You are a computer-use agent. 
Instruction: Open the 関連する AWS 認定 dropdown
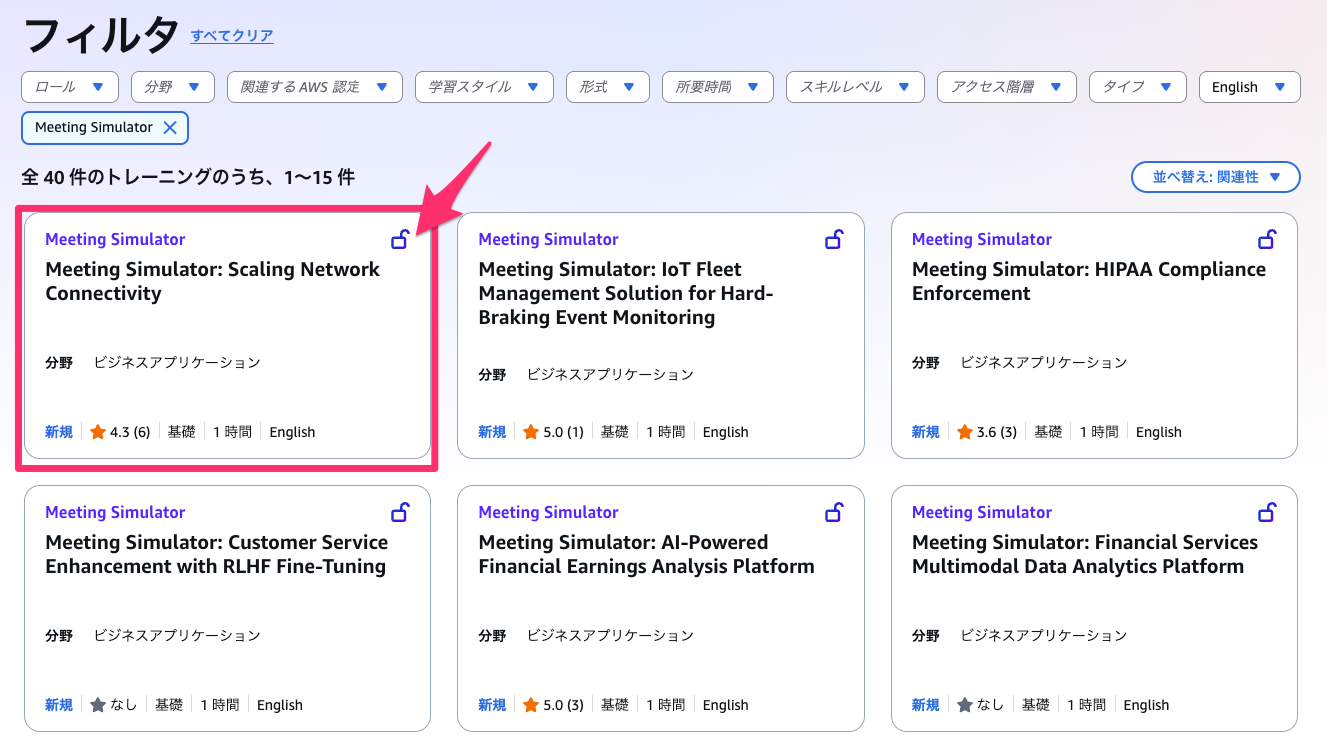(314, 87)
